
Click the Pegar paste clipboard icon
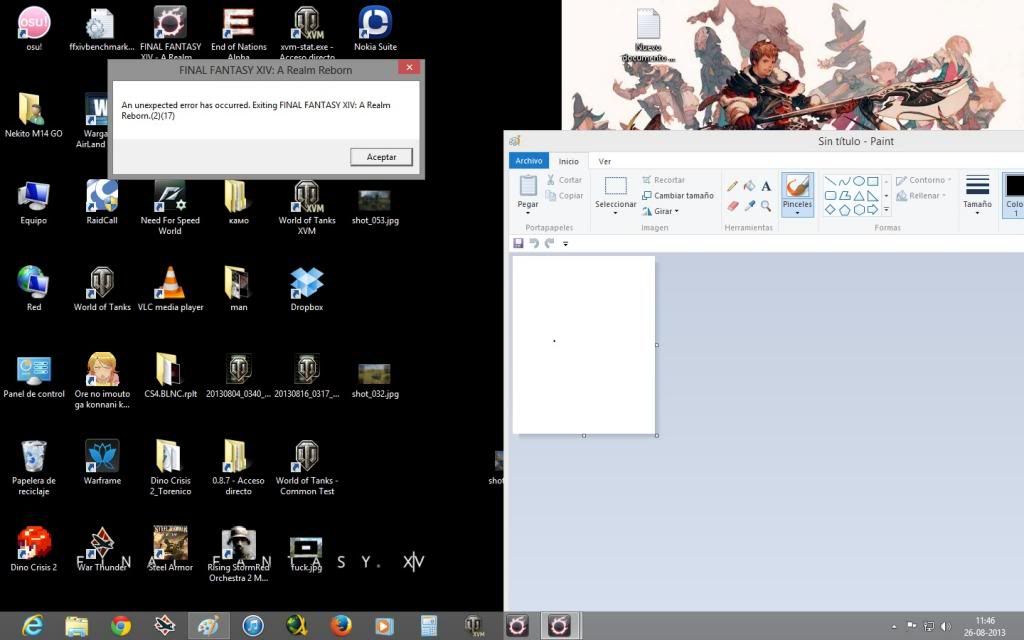coord(528,185)
